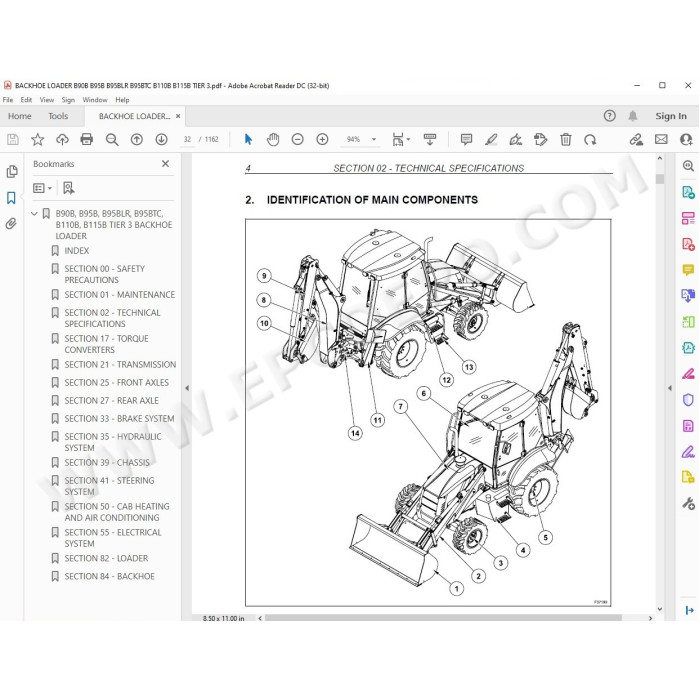Open SECTION 39 - CHASSIS bookmark

(107, 462)
